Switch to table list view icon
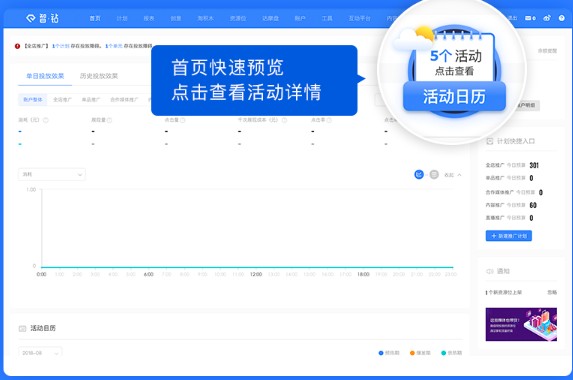 click(x=434, y=175)
